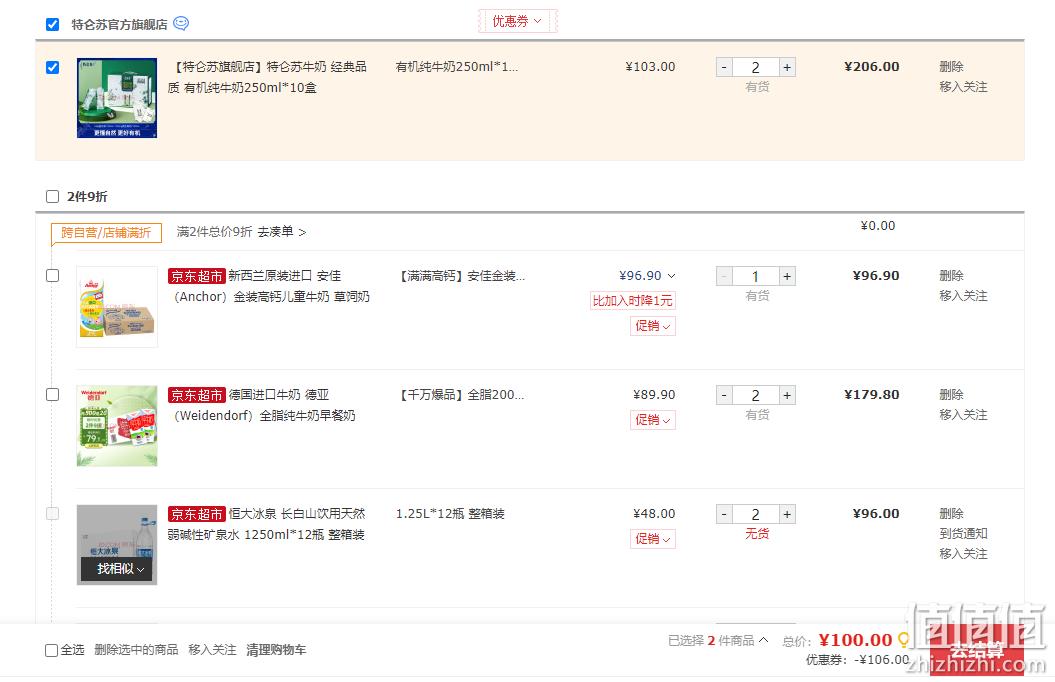Check the 2件9折 group checkbox

click(x=52, y=196)
